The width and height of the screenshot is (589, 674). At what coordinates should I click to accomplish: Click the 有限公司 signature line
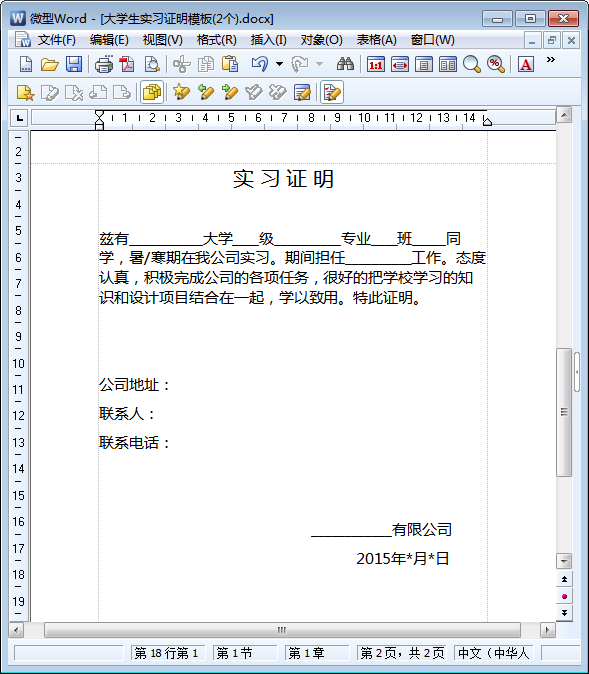pos(381,530)
